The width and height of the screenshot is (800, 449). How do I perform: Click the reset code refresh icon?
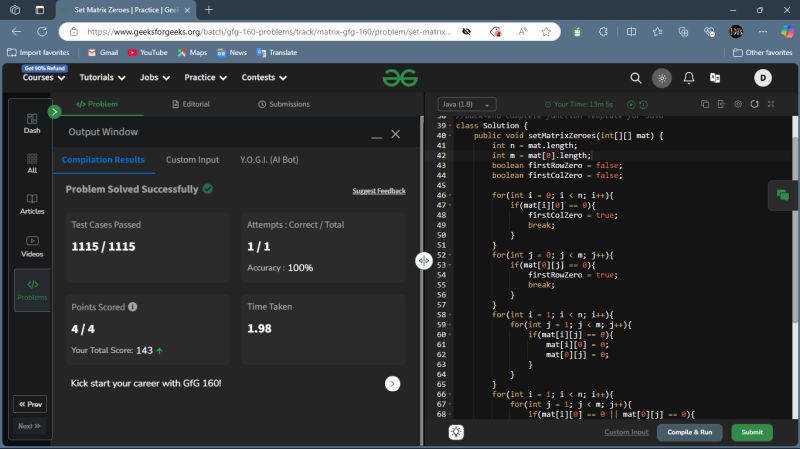(754, 104)
